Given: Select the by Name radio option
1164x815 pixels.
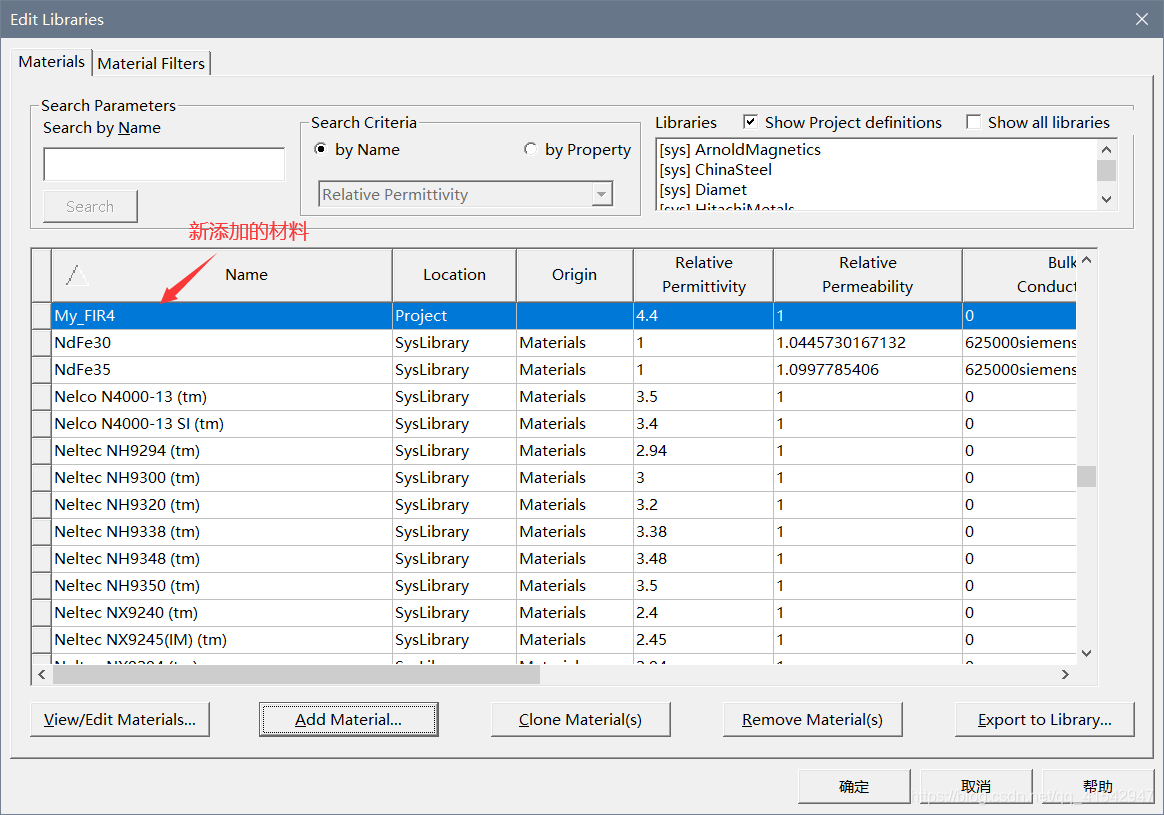Looking at the screenshot, I should pyautogui.click(x=321, y=149).
